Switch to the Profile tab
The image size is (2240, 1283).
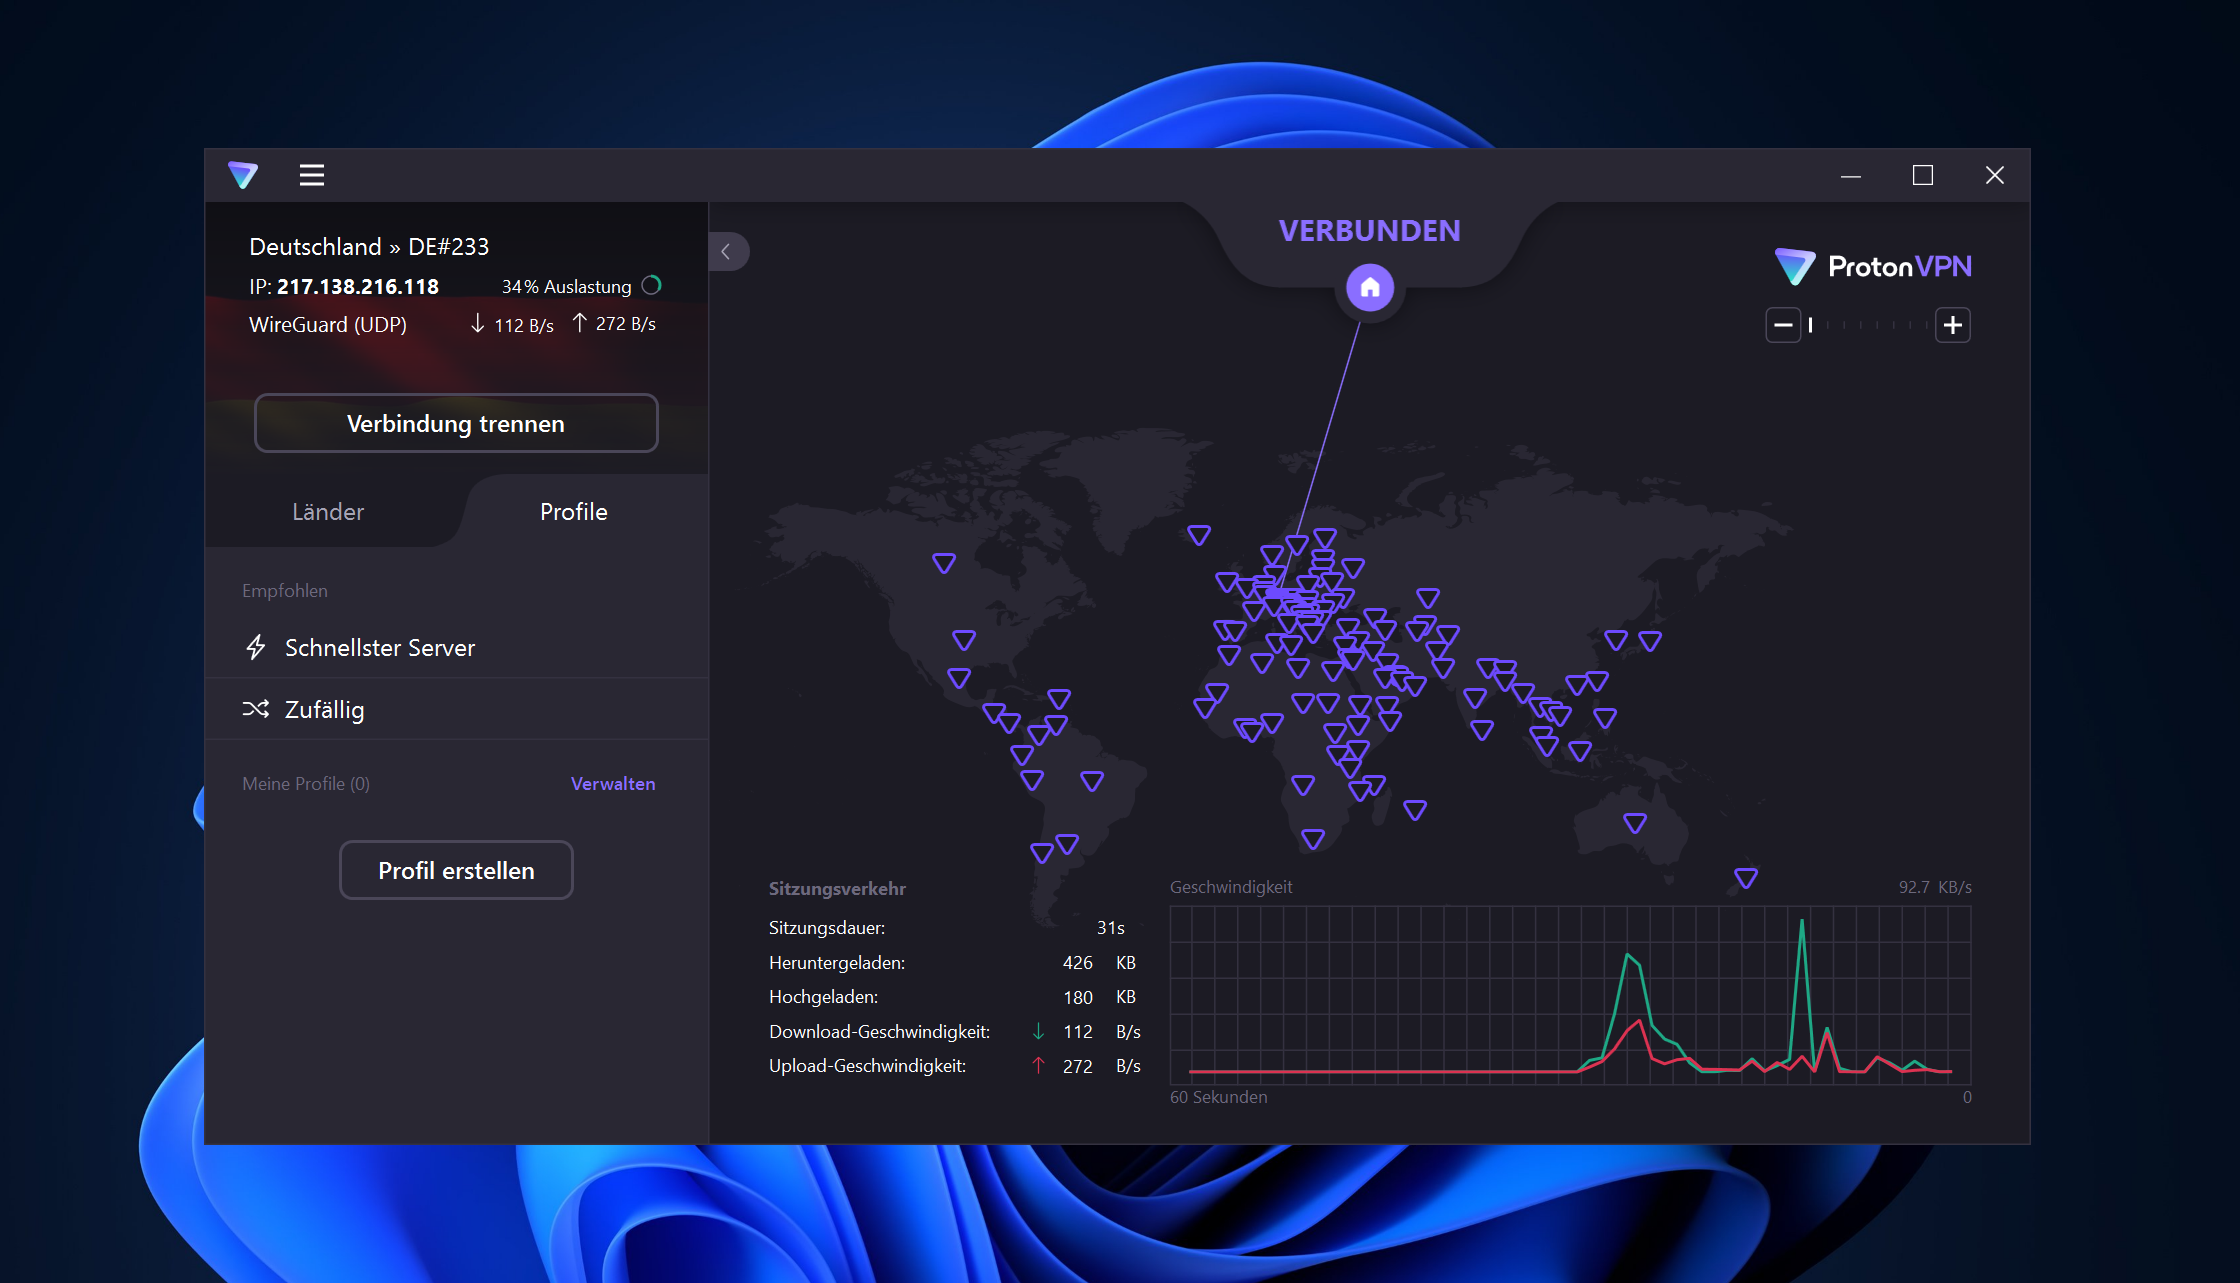[x=574, y=511]
